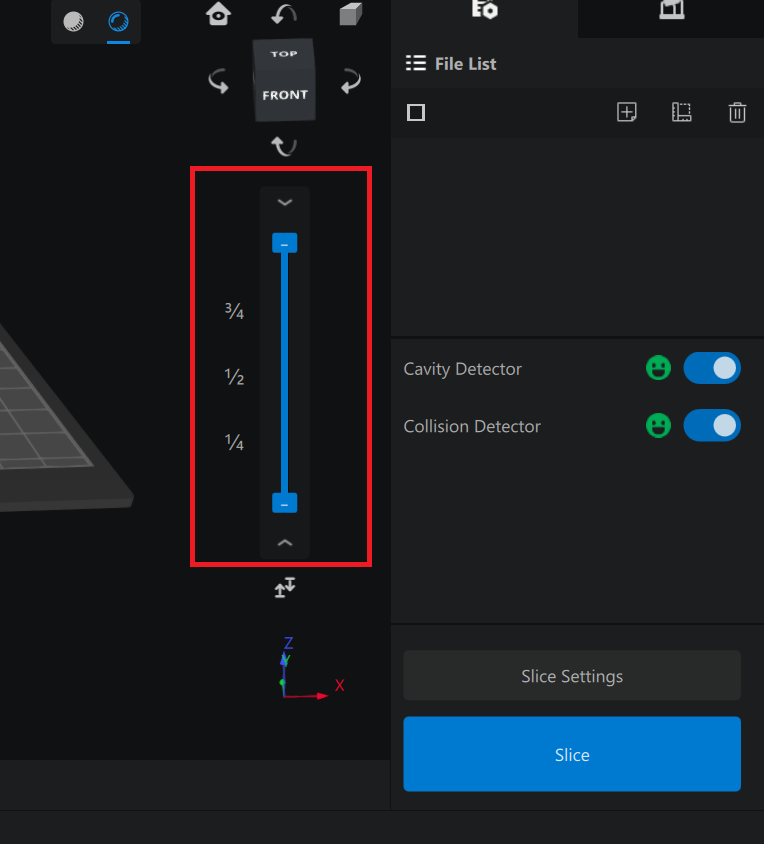Rotate view right with curved arrow
The width and height of the screenshot is (764, 844).
[350, 81]
